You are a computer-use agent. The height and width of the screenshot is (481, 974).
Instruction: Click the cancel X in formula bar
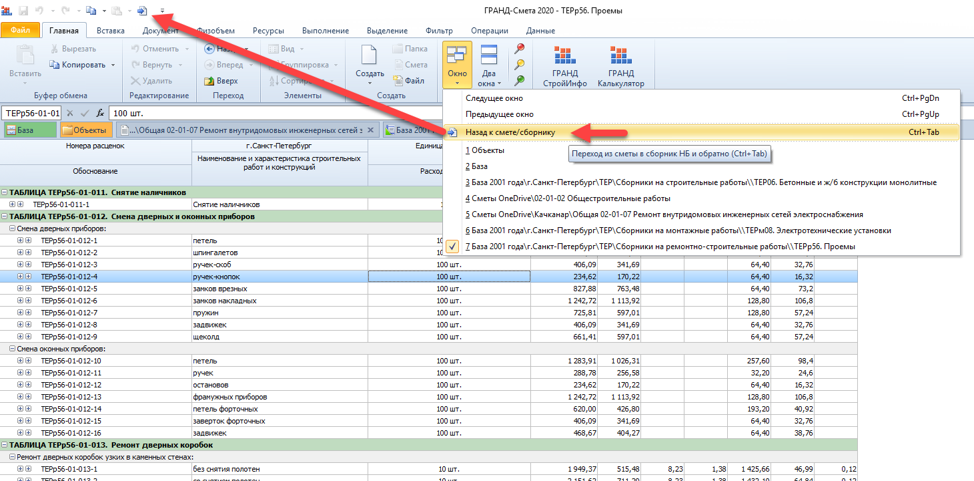pyautogui.click(x=70, y=114)
